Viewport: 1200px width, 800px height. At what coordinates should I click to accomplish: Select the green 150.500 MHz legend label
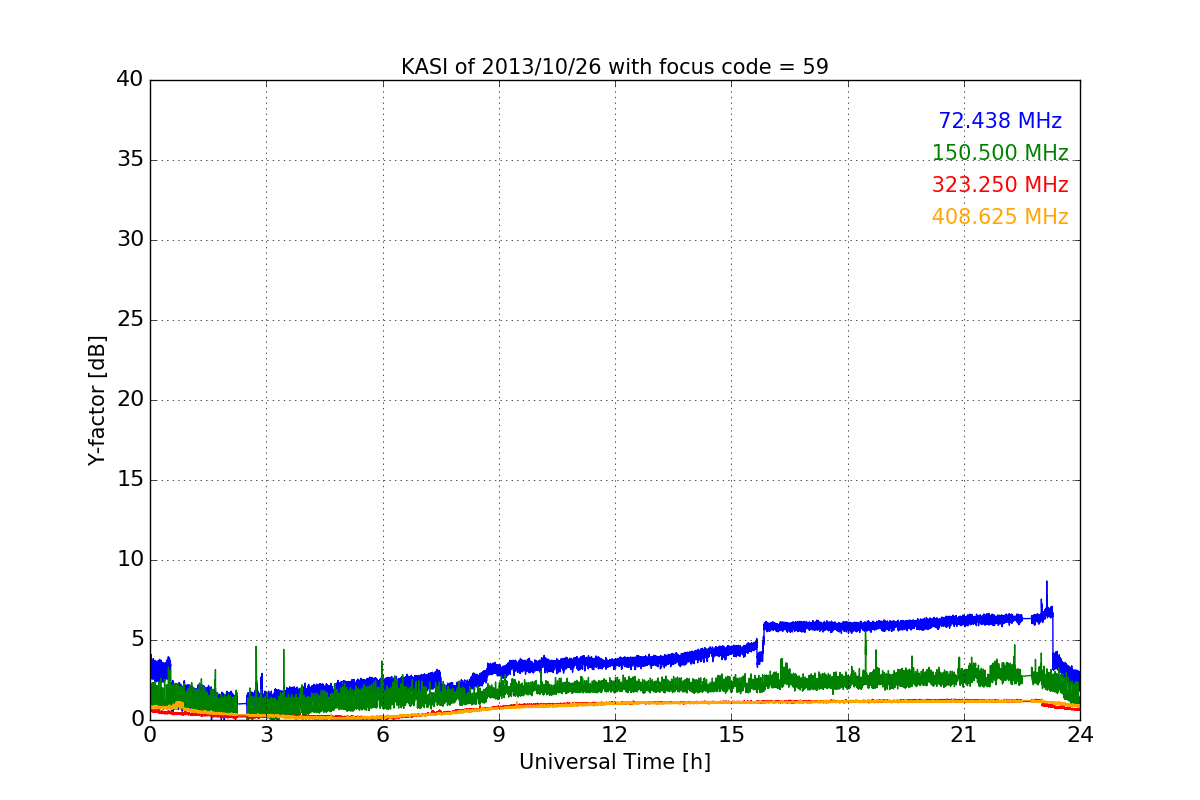click(1000, 153)
